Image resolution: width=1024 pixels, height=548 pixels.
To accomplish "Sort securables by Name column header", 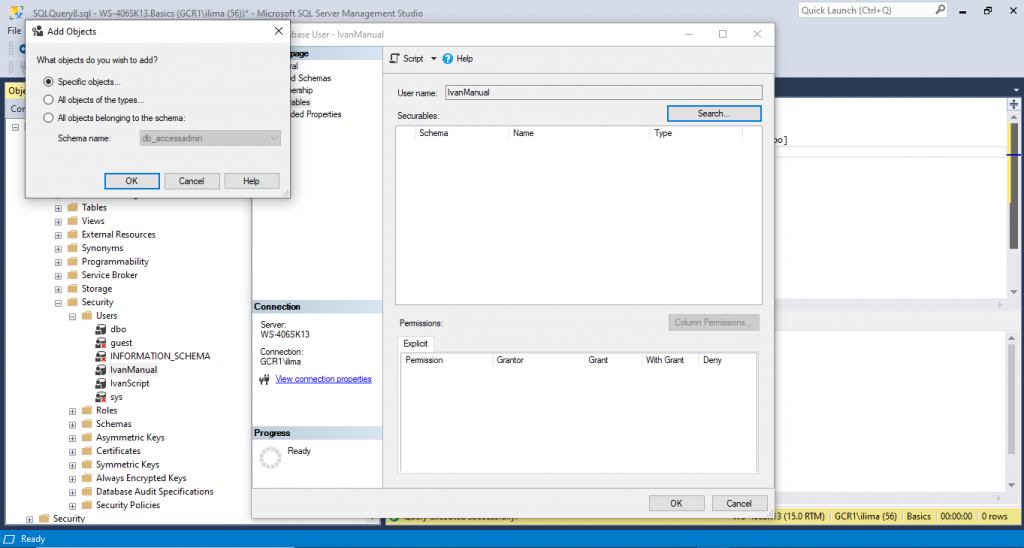I will pos(579,133).
